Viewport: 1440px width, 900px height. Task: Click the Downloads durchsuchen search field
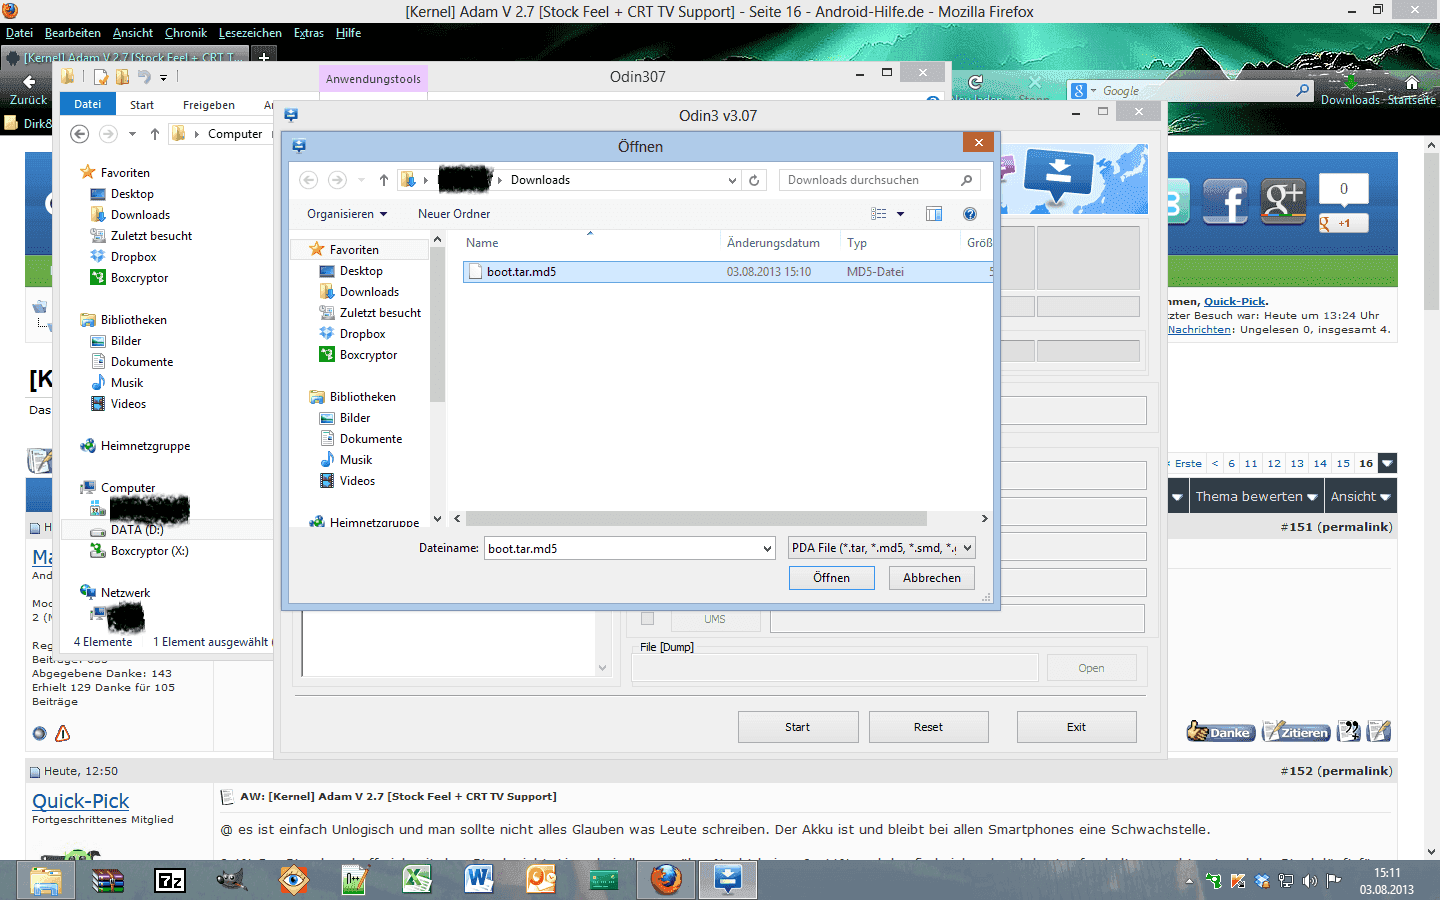[880, 180]
